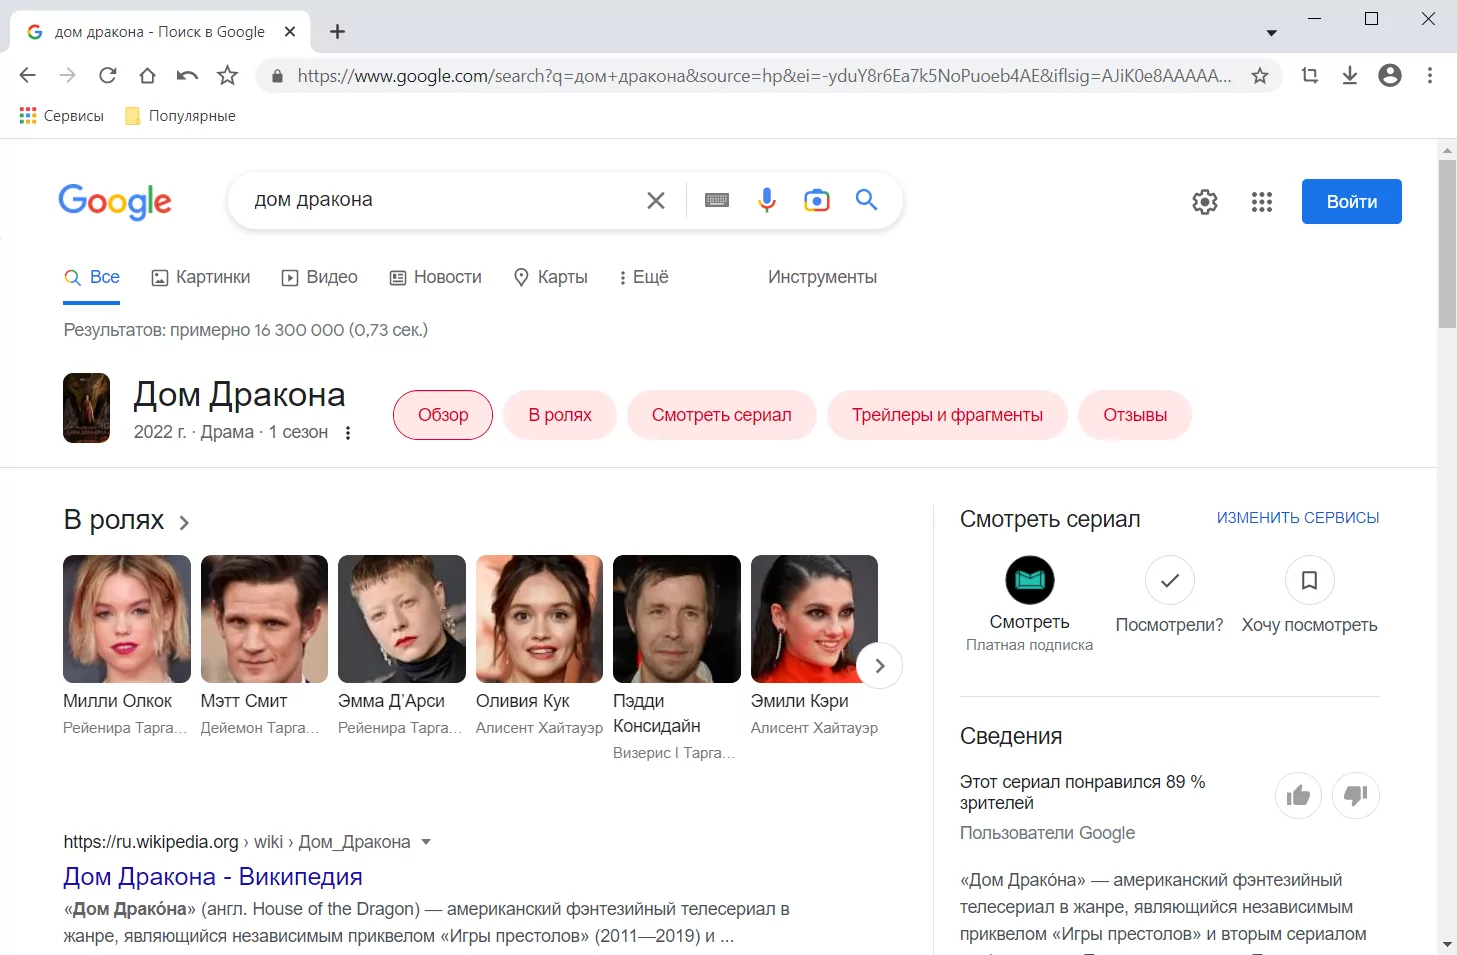
Task: Click the browser forward arrow
Action: tap(67, 75)
